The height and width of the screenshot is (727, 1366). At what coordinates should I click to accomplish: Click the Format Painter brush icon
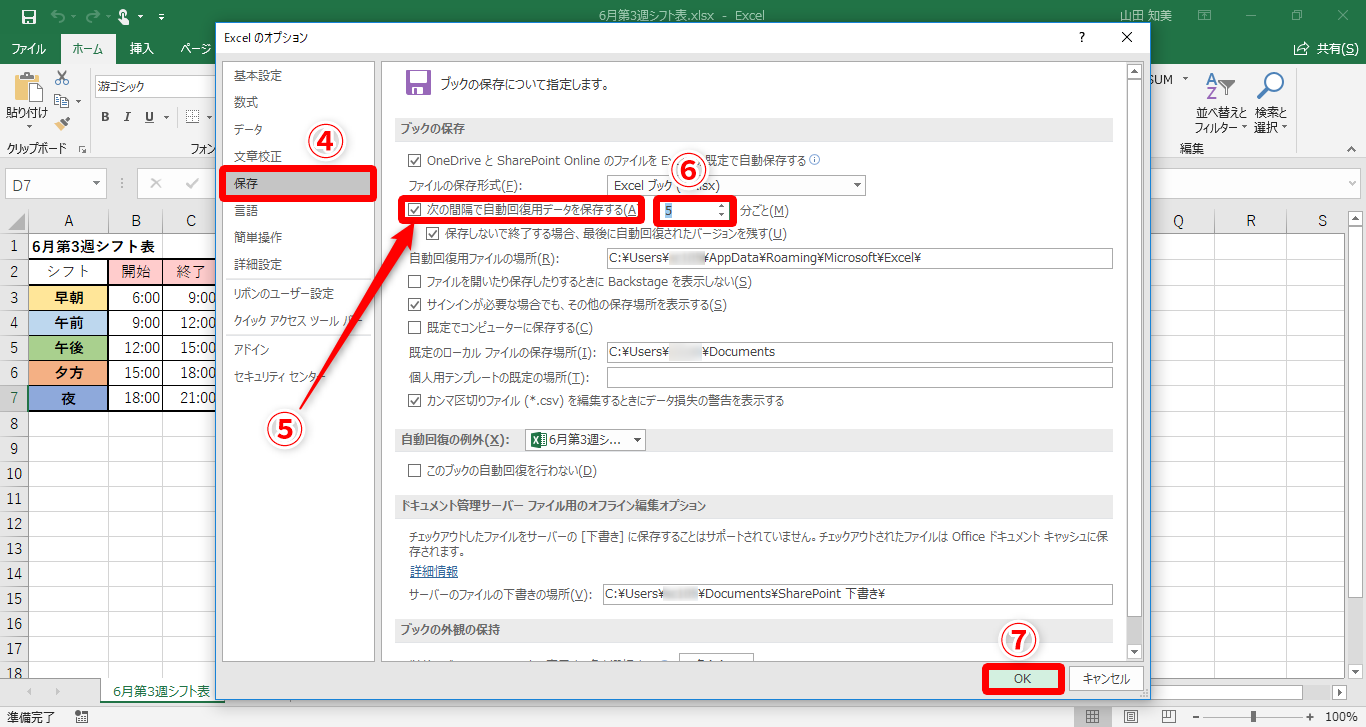62,123
